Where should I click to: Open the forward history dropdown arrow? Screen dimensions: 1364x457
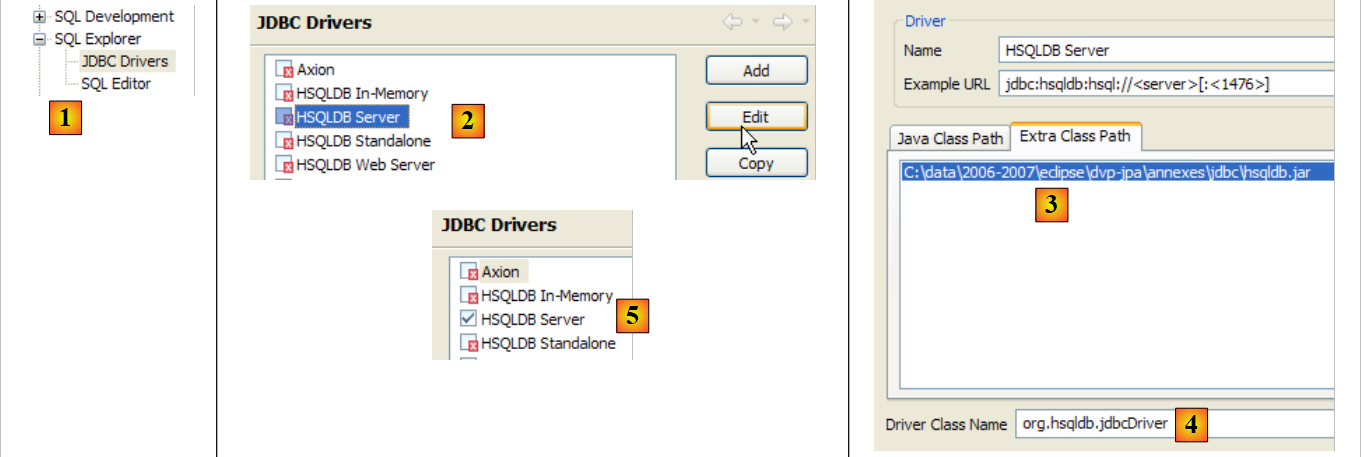[805, 22]
